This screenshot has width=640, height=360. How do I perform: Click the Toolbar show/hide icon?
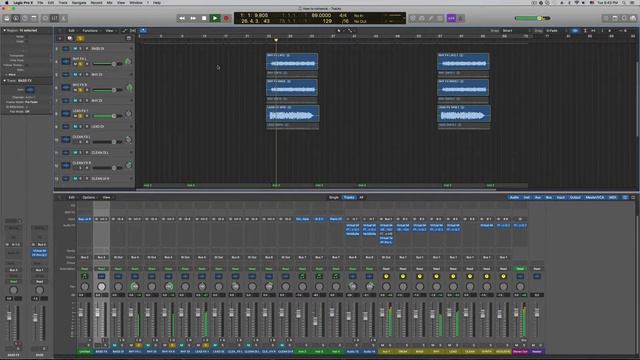[x=34, y=18]
